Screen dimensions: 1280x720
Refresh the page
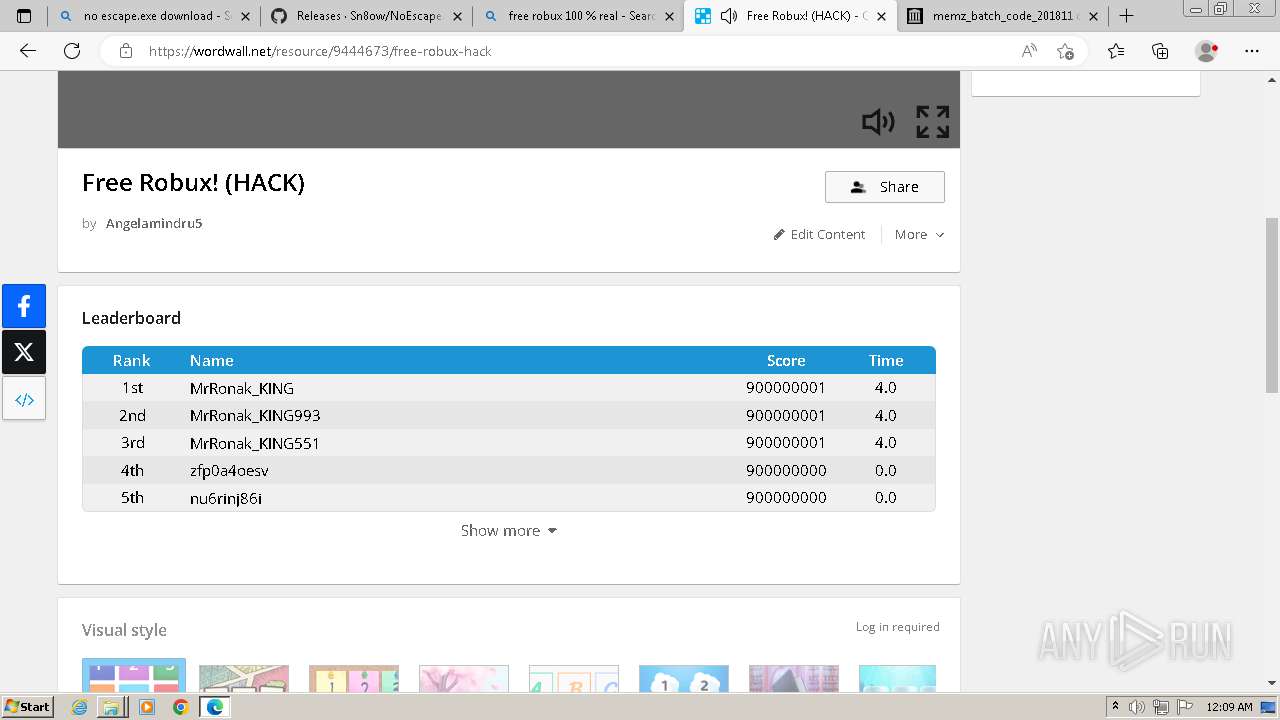click(72, 51)
